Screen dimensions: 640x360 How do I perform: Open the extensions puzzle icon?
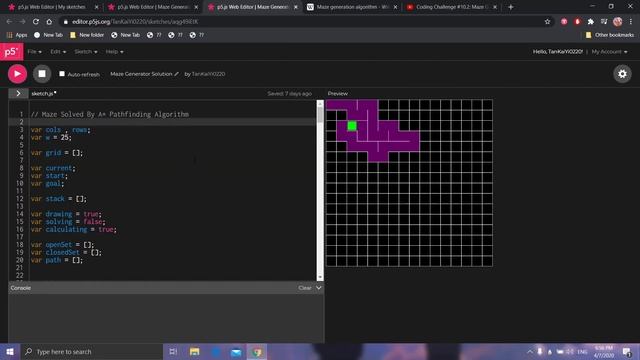click(x=591, y=22)
